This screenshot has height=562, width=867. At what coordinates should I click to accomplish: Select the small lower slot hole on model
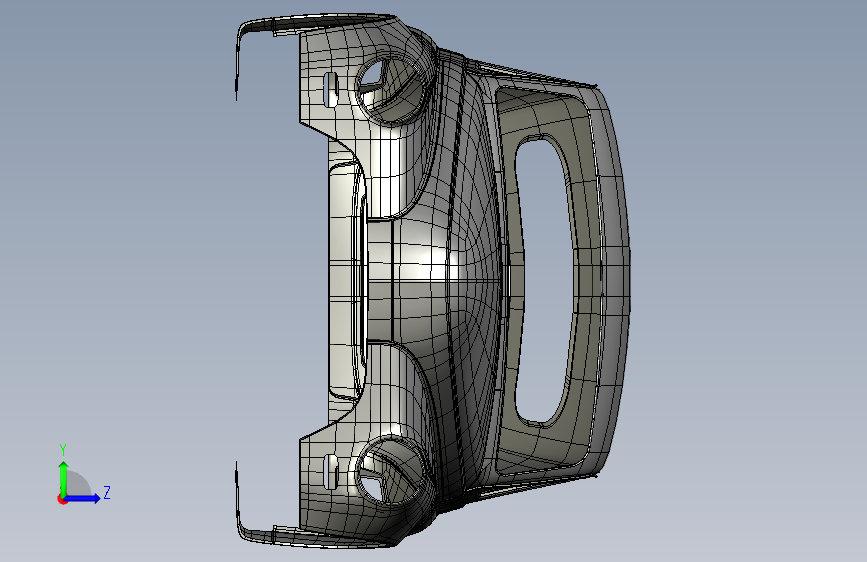[x=330, y=472]
